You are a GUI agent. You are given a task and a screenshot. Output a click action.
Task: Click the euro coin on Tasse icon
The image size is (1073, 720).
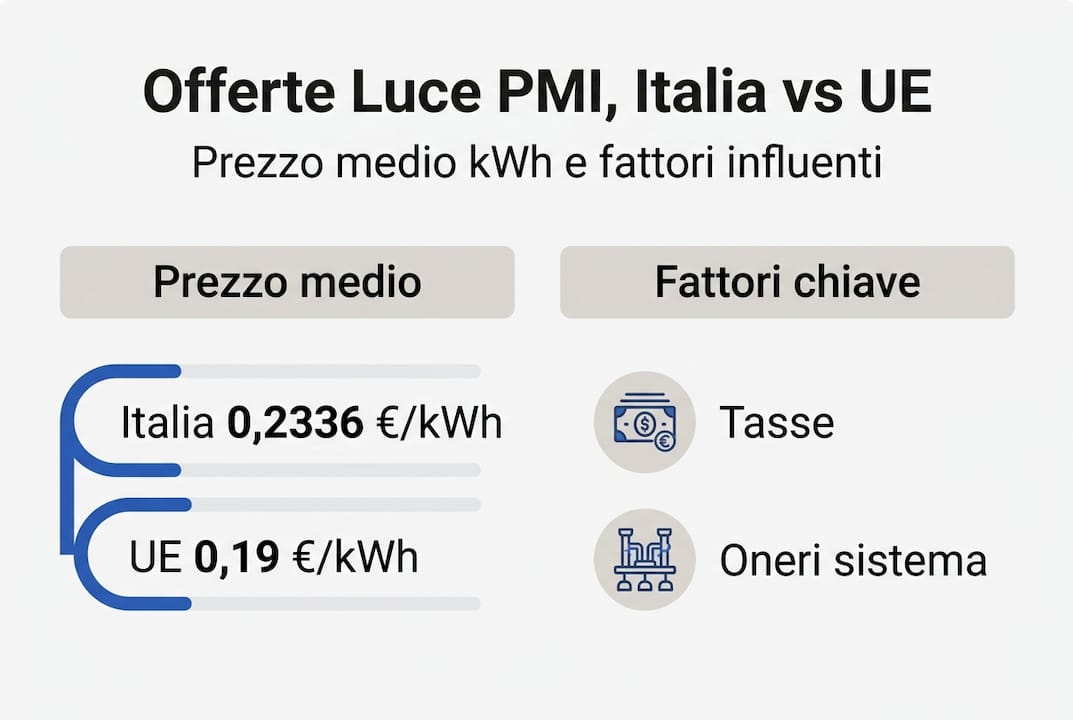pyautogui.click(x=659, y=440)
